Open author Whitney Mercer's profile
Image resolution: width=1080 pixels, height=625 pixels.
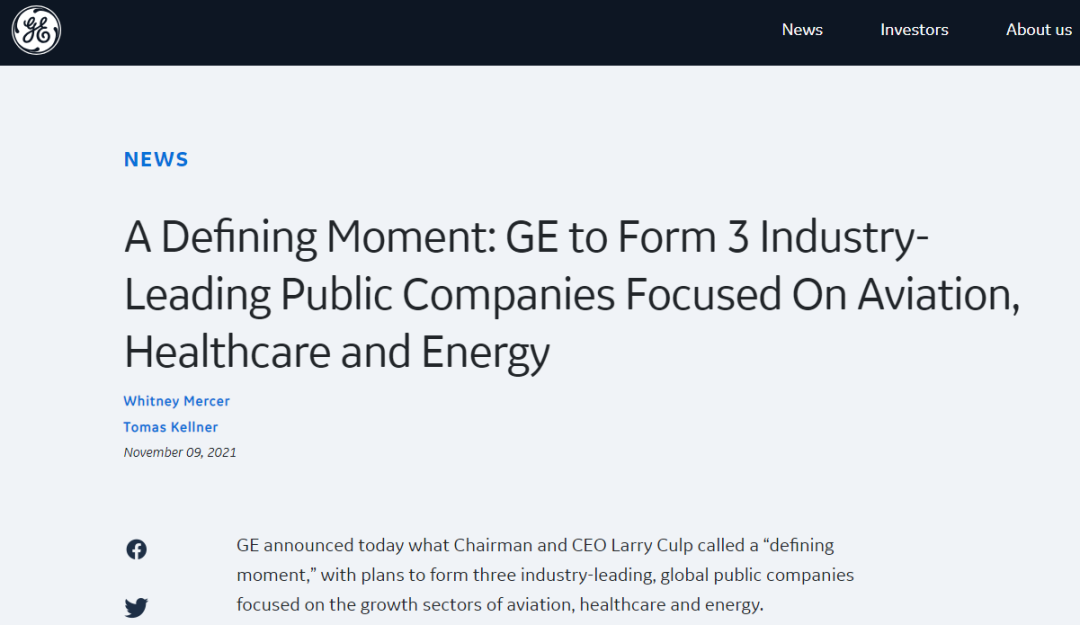tap(176, 401)
